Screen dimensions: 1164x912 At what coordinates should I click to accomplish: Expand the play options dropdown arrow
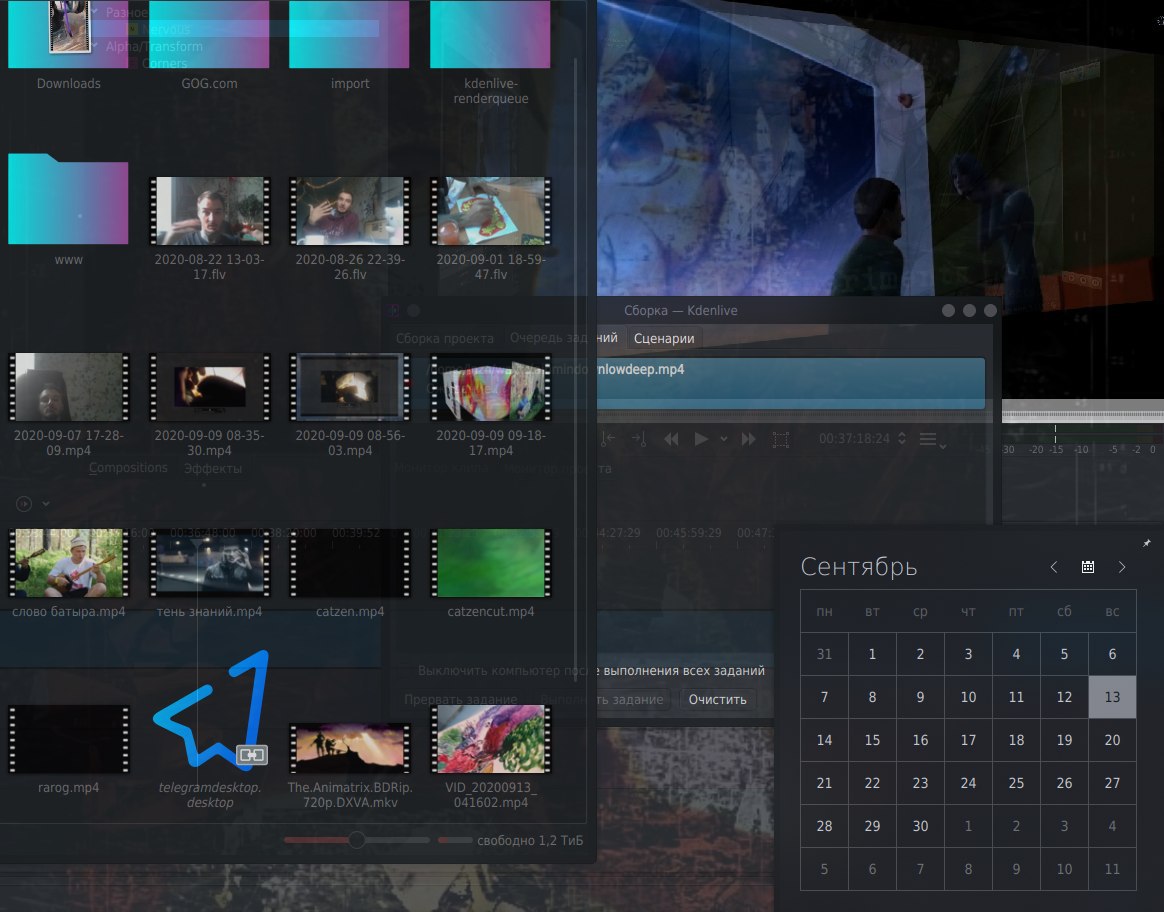723,439
